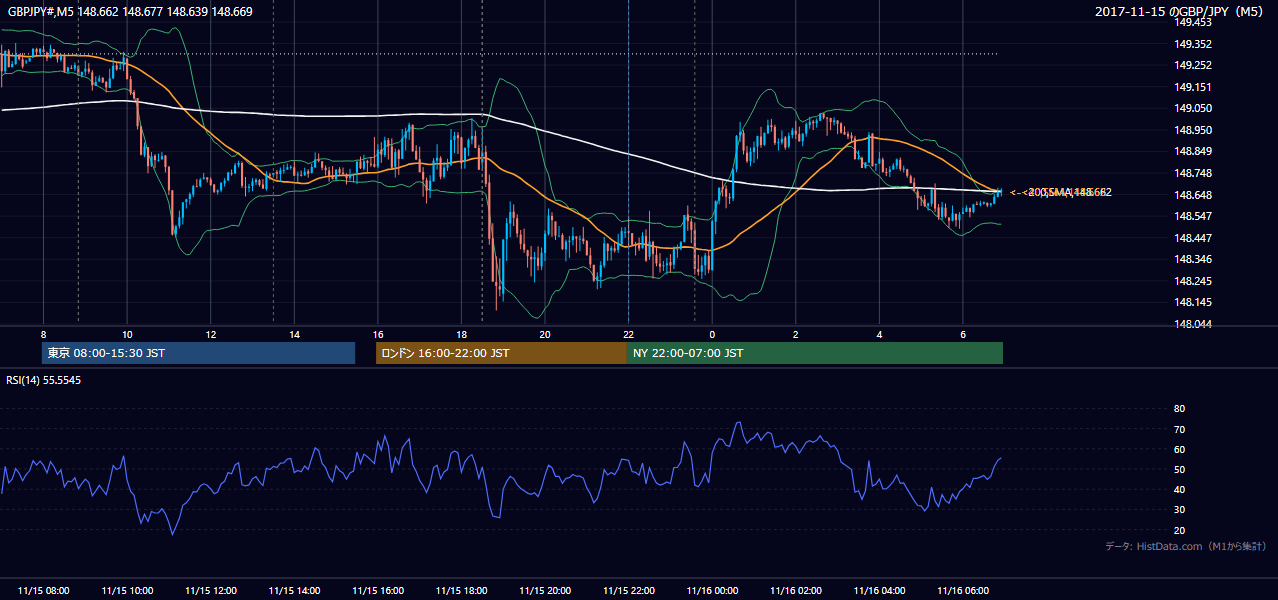The image size is (1278, 600).
Task: Click the 148.950 price axis label
Action: tap(1193, 130)
